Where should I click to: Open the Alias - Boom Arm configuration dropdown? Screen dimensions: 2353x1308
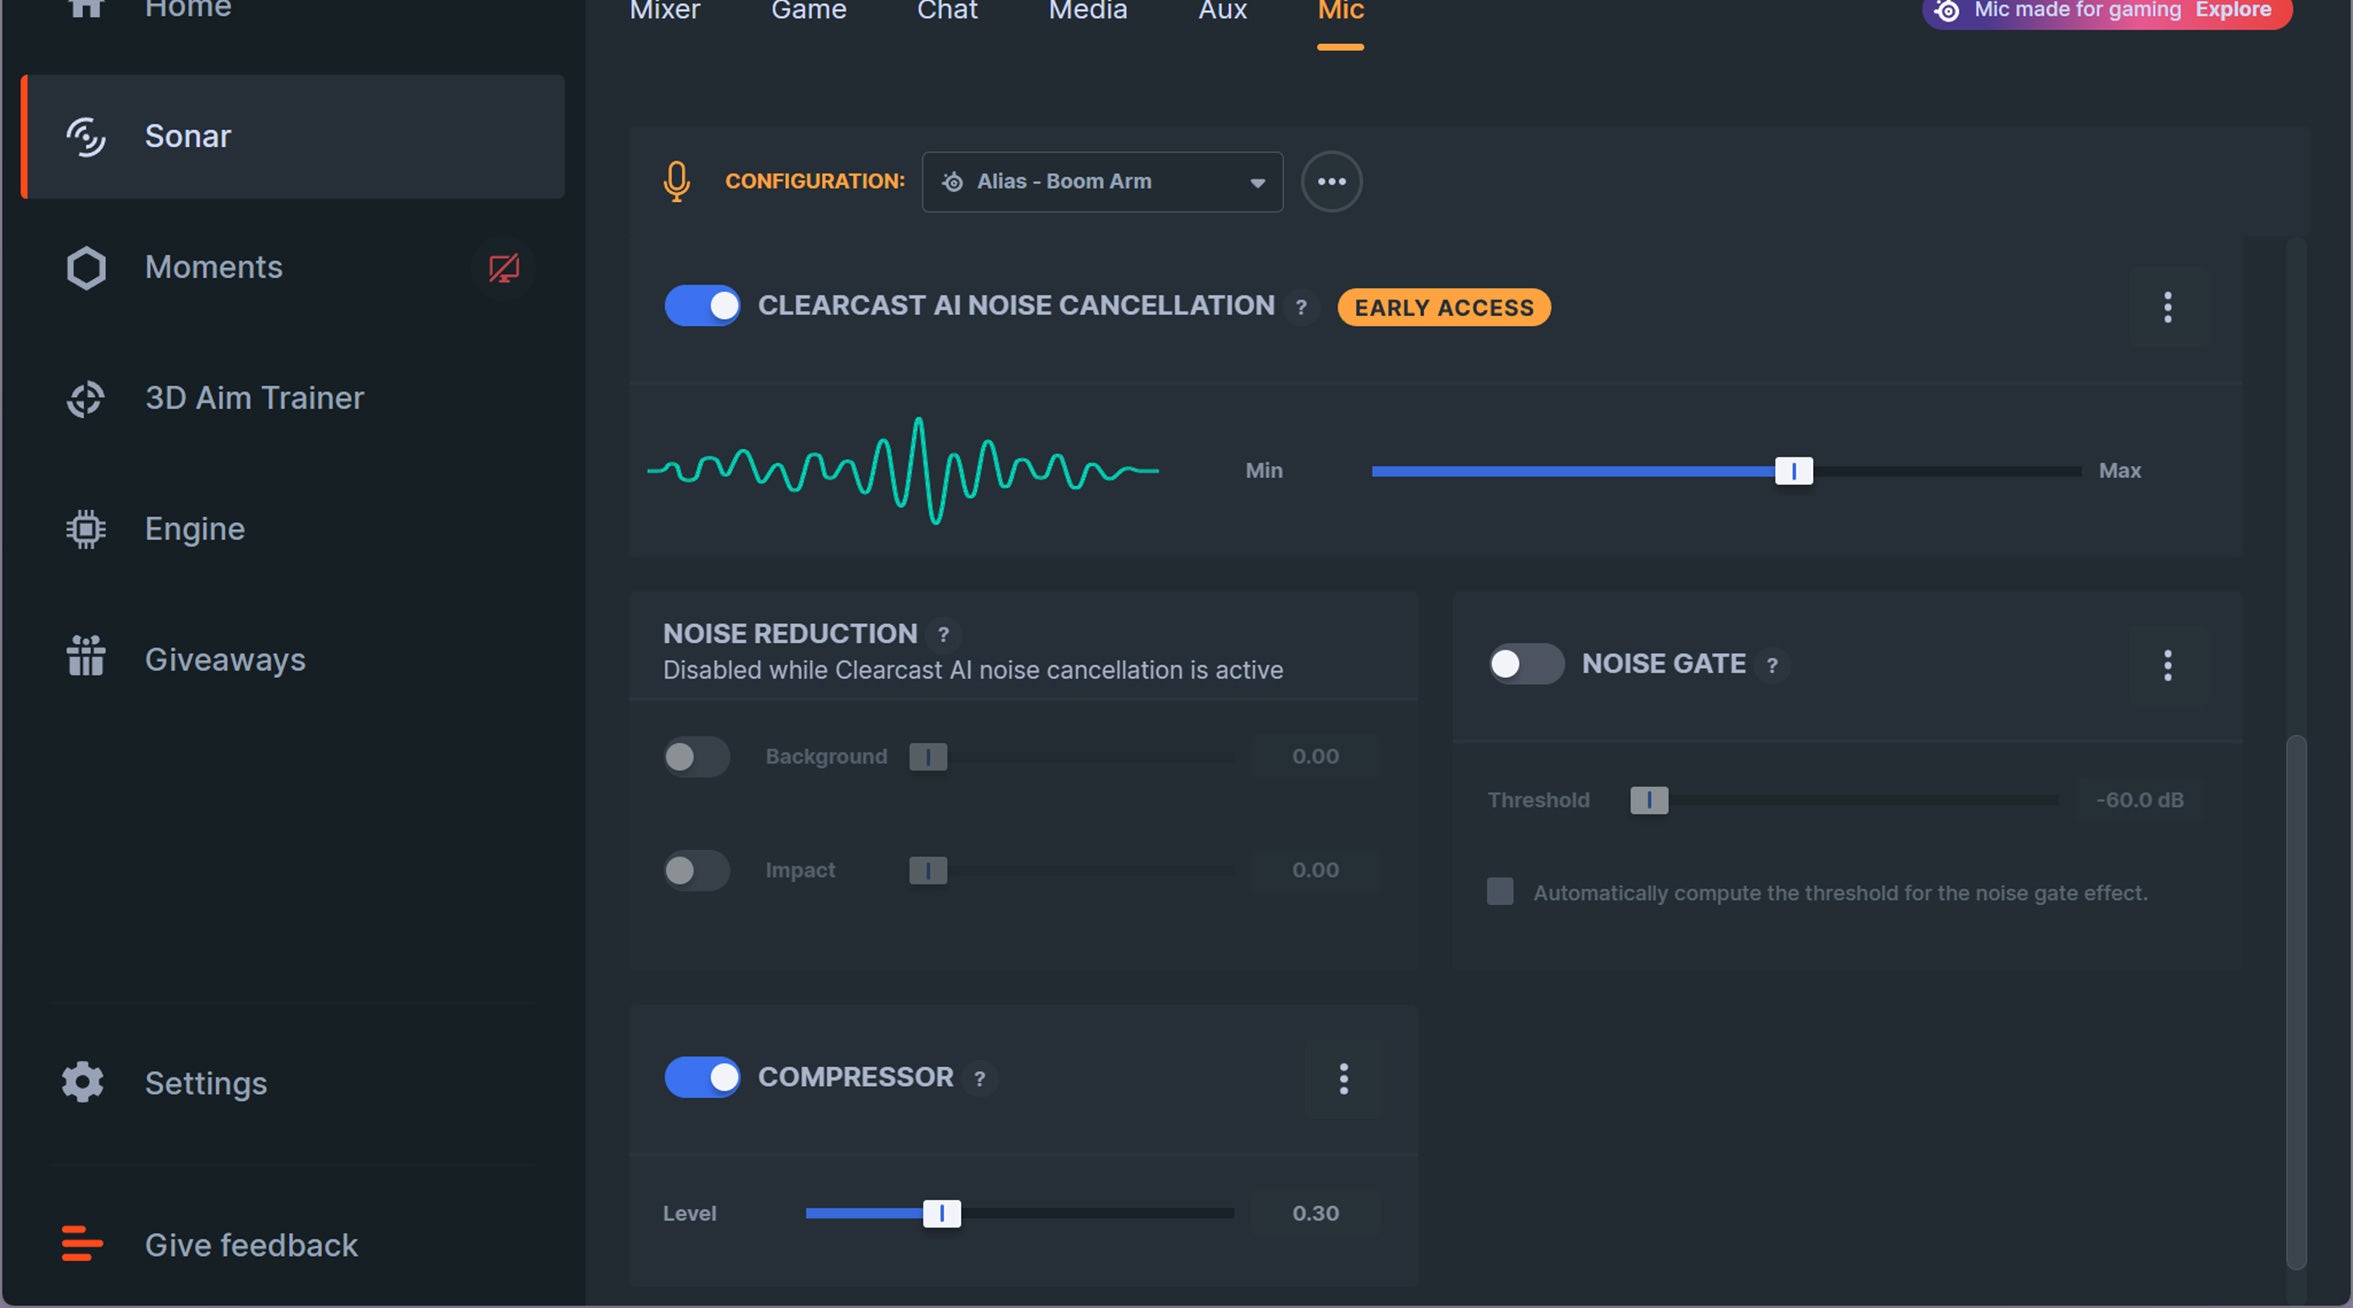point(1102,182)
